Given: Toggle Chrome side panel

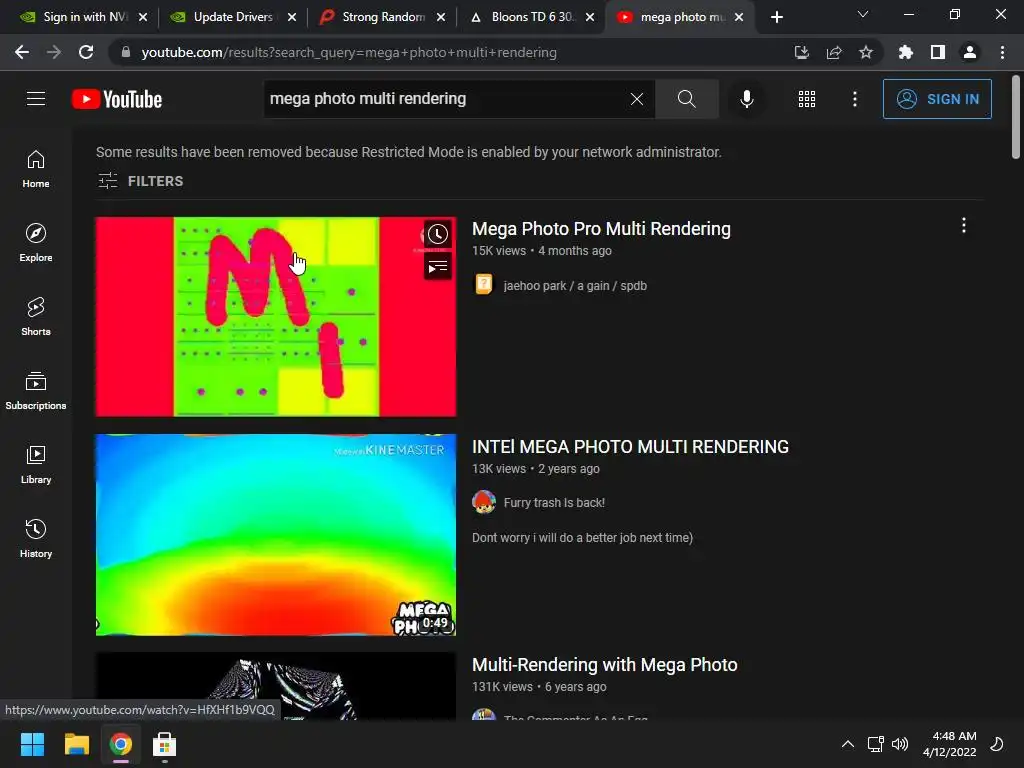Looking at the screenshot, I should click(938, 52).
